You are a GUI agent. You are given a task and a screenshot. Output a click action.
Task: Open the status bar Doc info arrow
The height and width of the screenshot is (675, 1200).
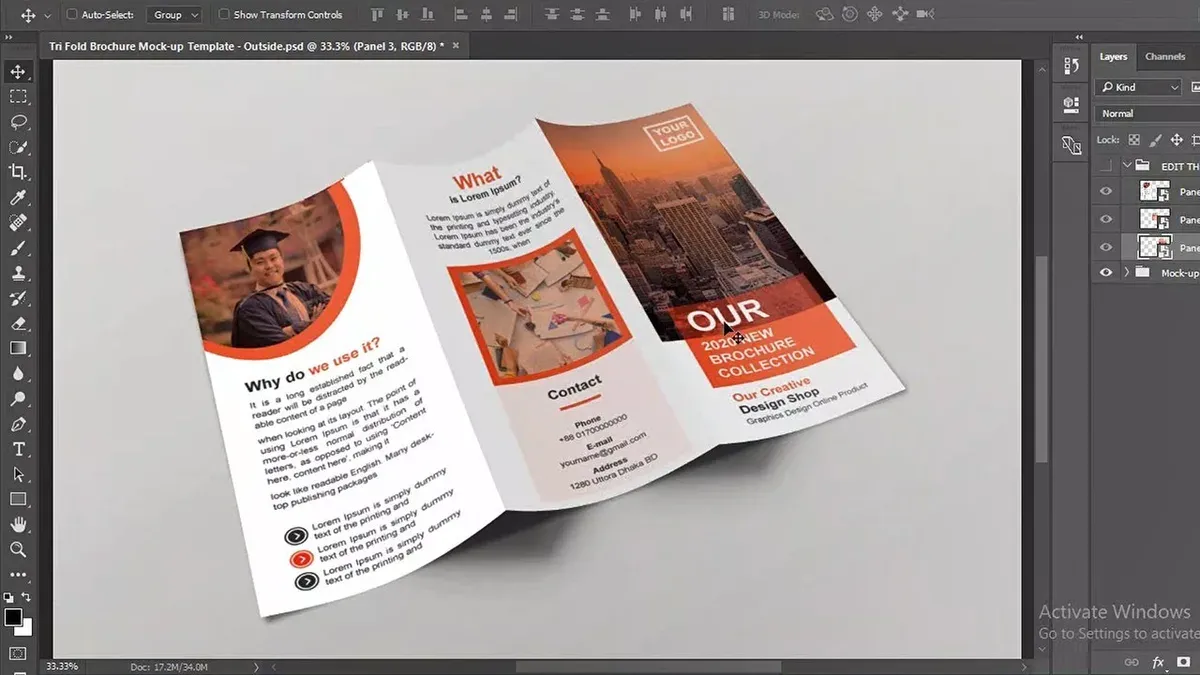256,666
